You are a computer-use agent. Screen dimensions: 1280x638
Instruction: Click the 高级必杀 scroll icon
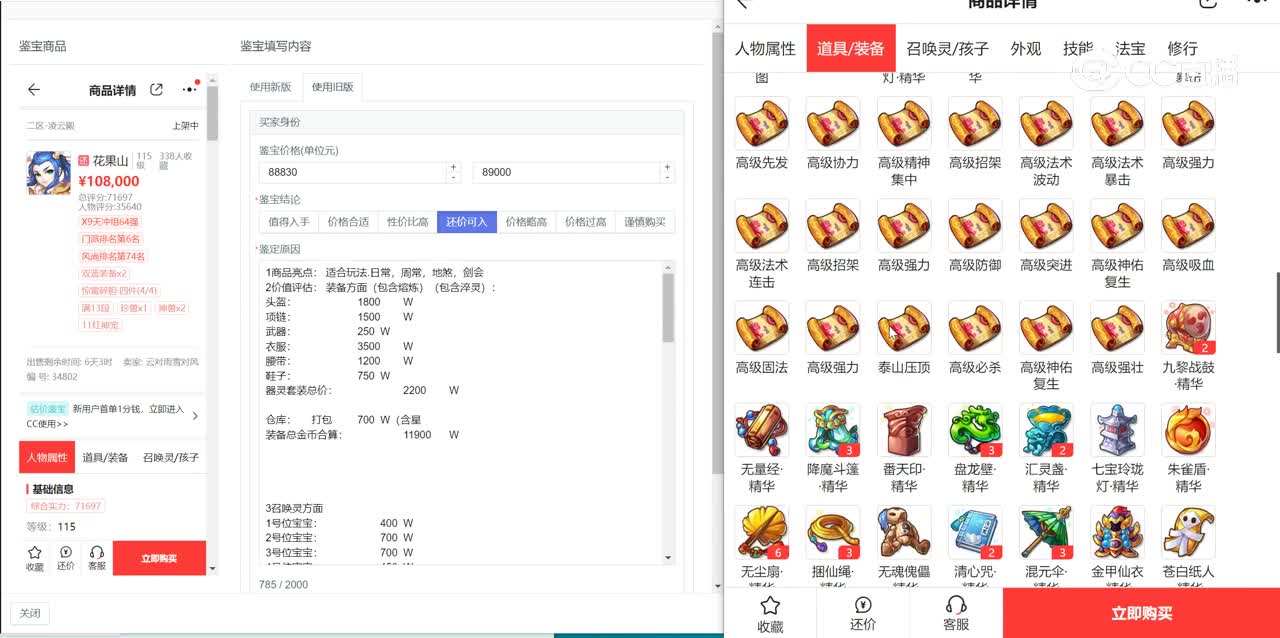(975, 328)
